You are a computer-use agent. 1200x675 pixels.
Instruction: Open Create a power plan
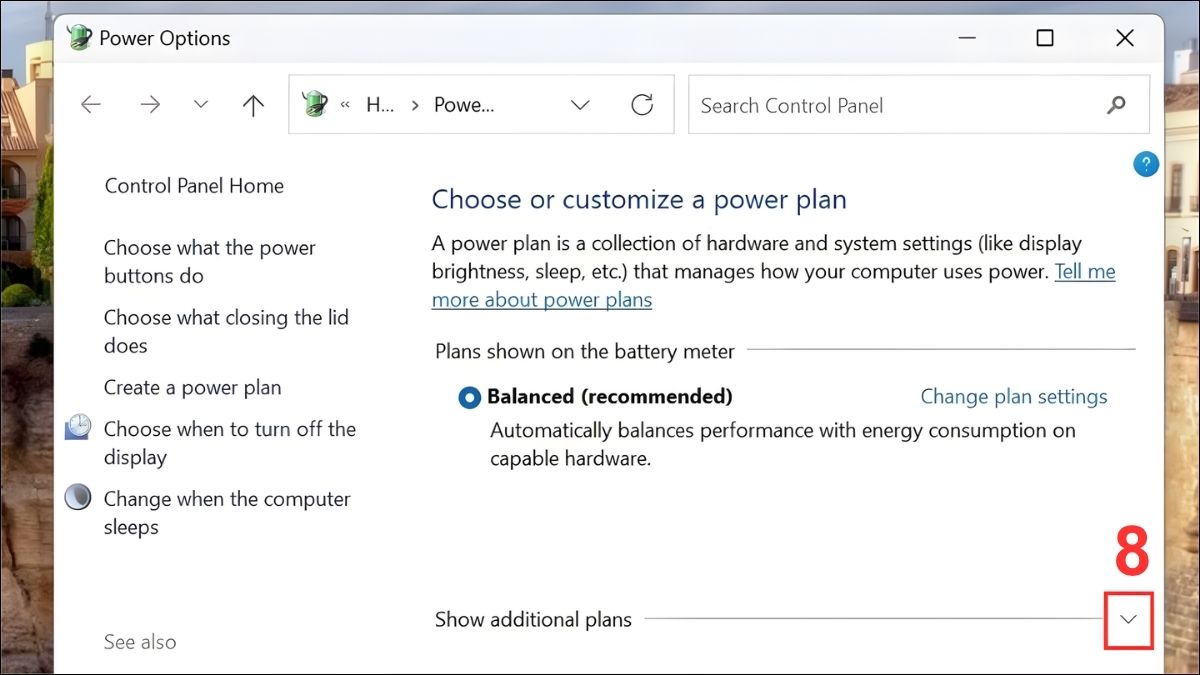point(193,388)
